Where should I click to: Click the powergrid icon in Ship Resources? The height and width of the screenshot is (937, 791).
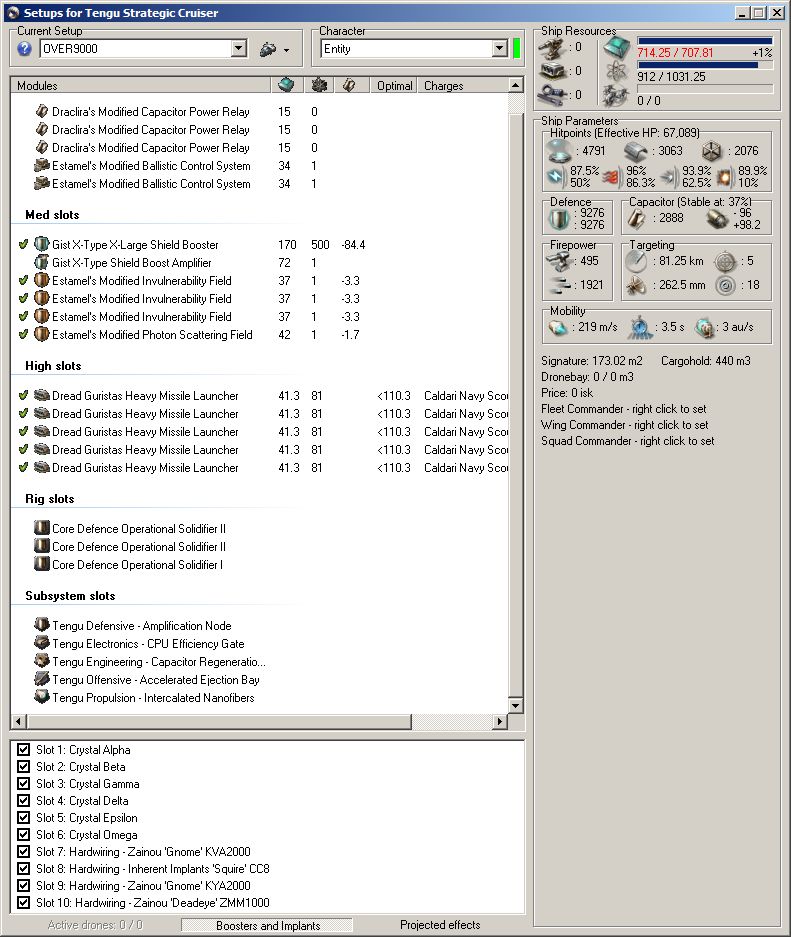(x=615, y=72)
